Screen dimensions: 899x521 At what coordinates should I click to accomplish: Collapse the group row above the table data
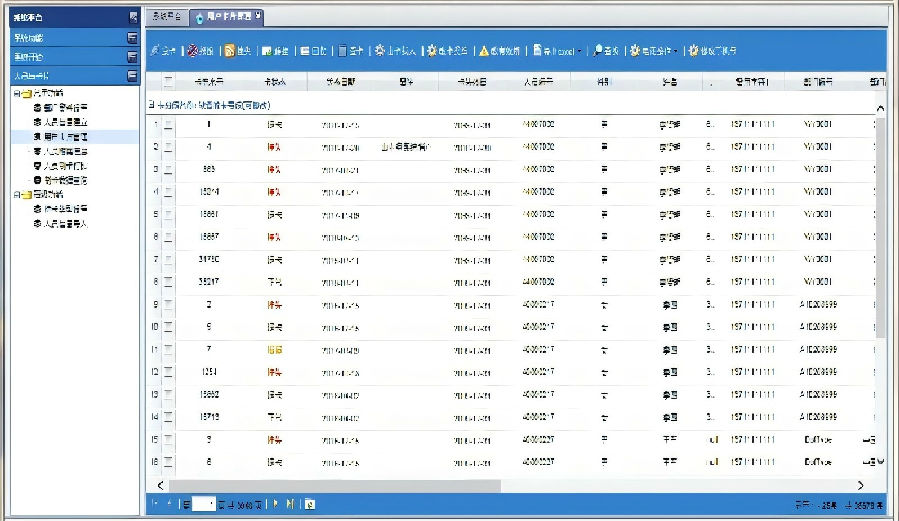coord(151,104)
